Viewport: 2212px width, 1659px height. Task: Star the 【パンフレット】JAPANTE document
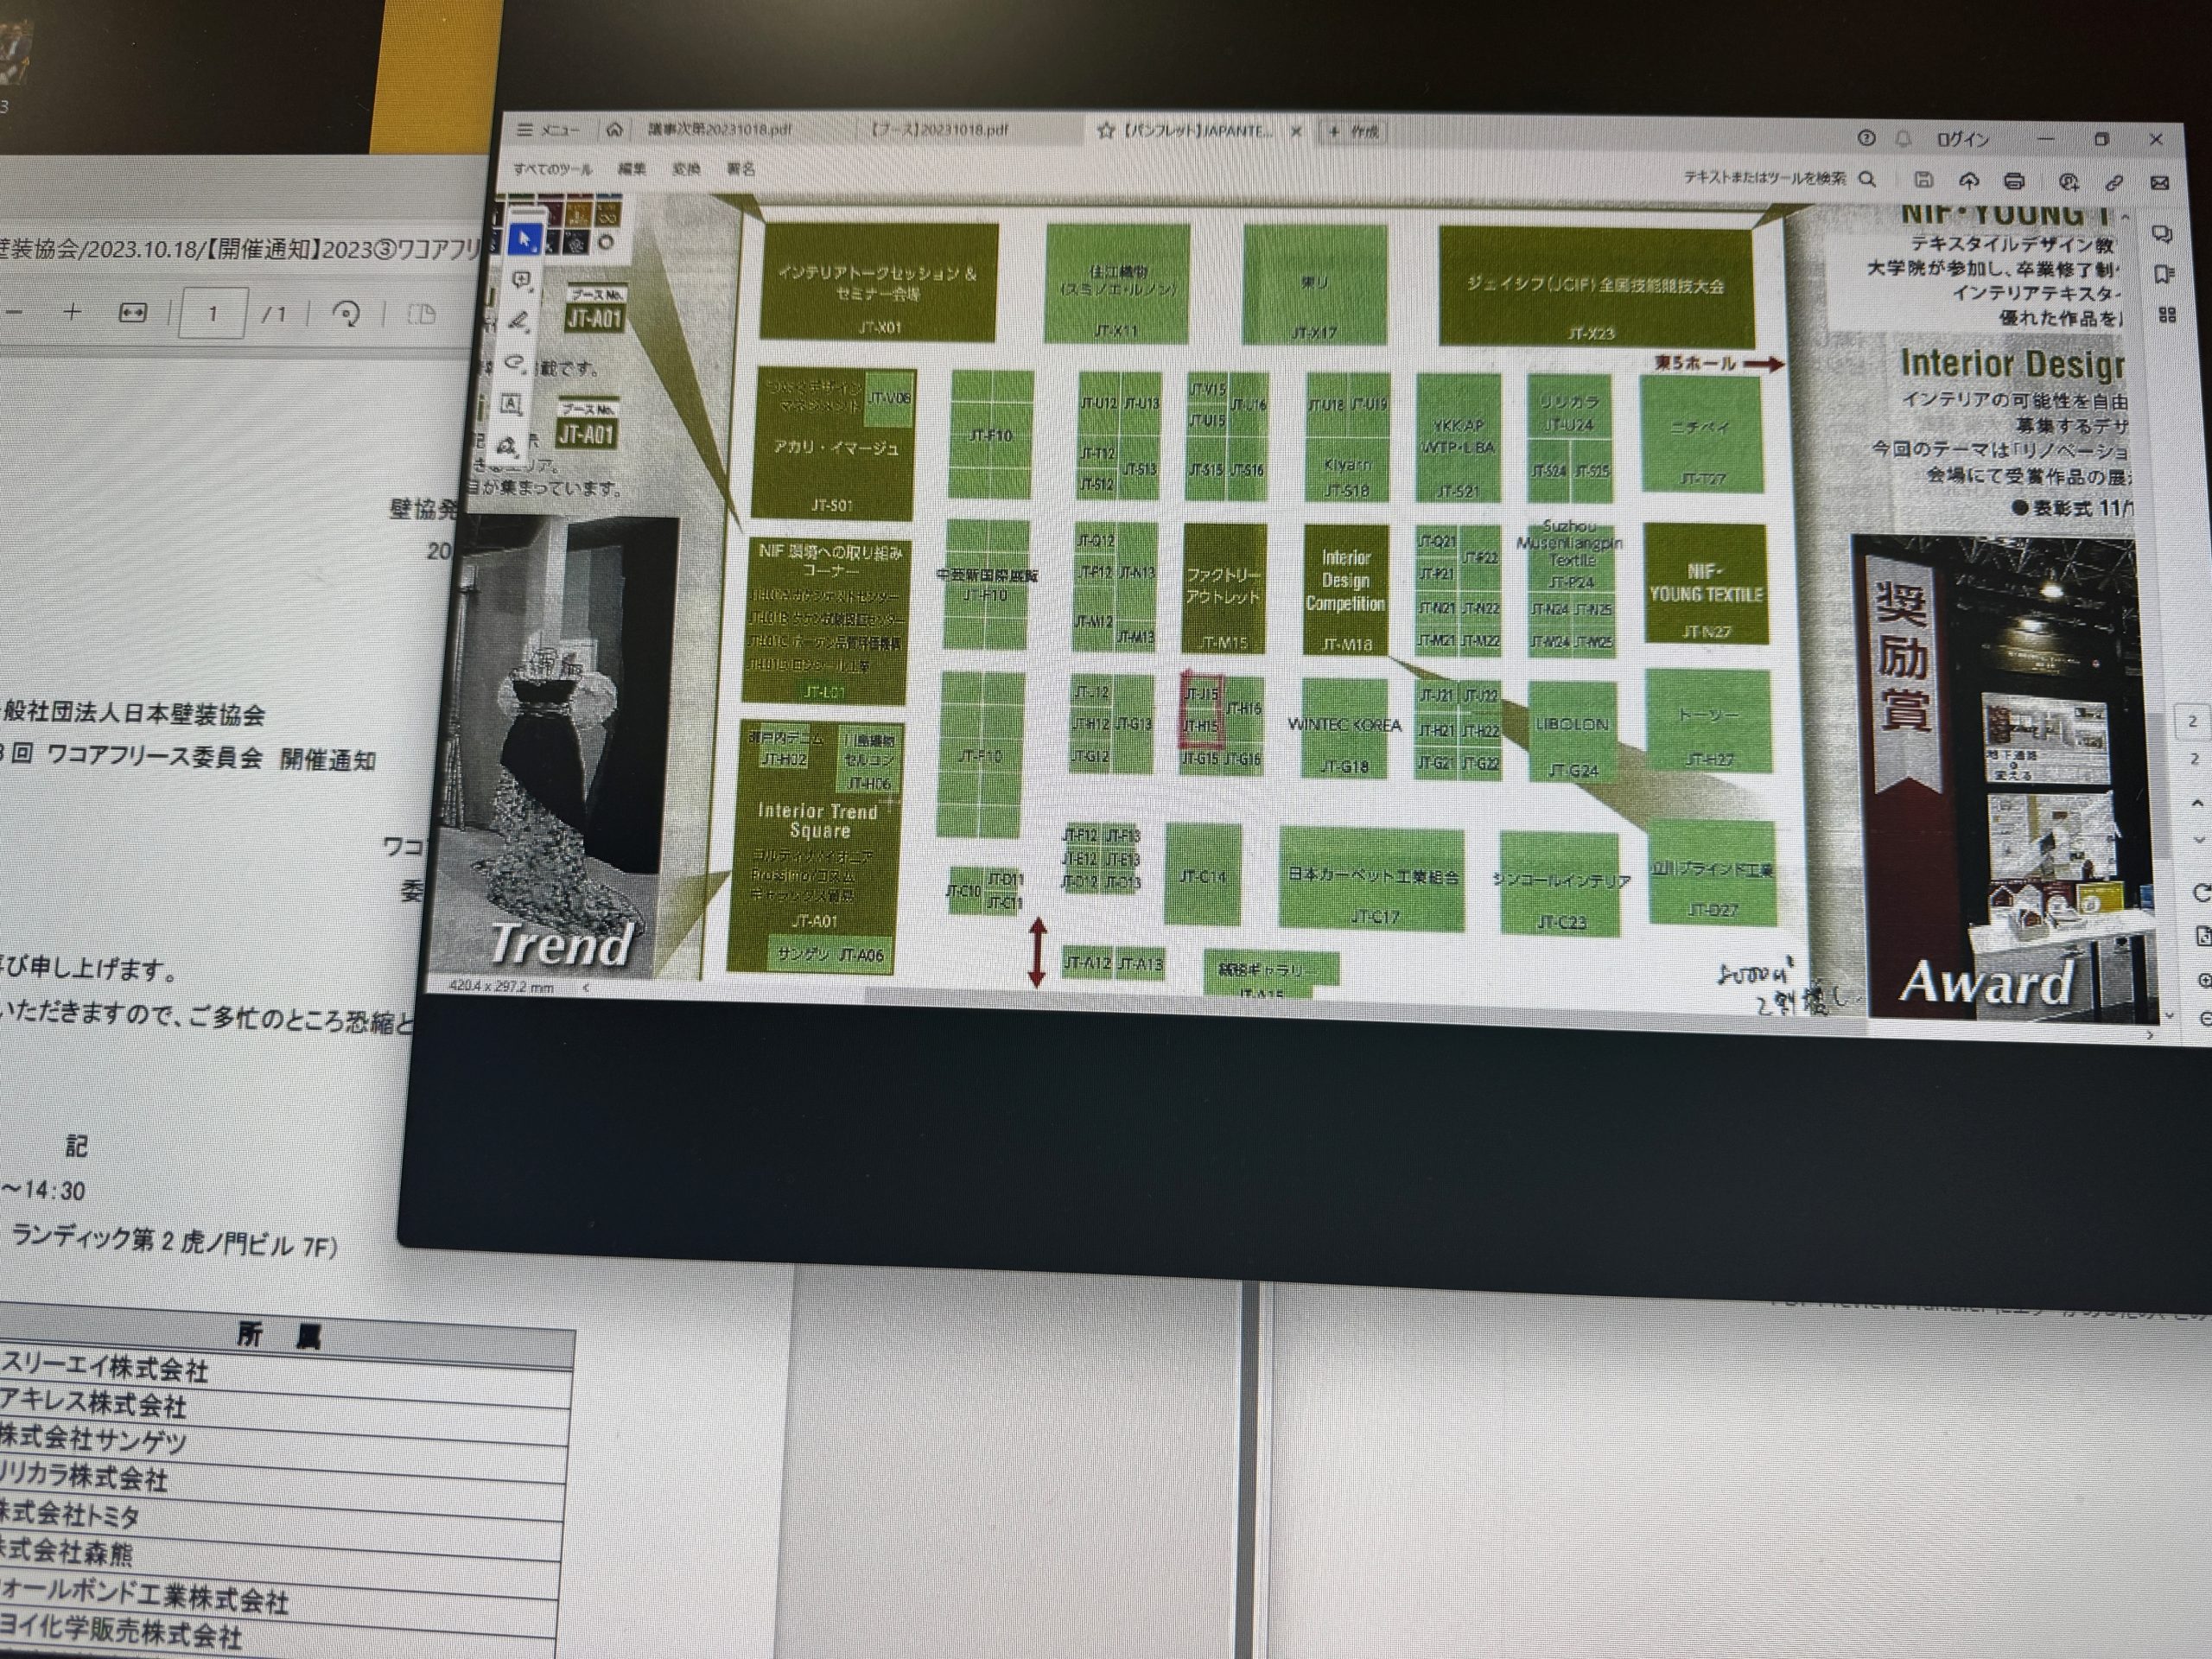point(1106,131)
